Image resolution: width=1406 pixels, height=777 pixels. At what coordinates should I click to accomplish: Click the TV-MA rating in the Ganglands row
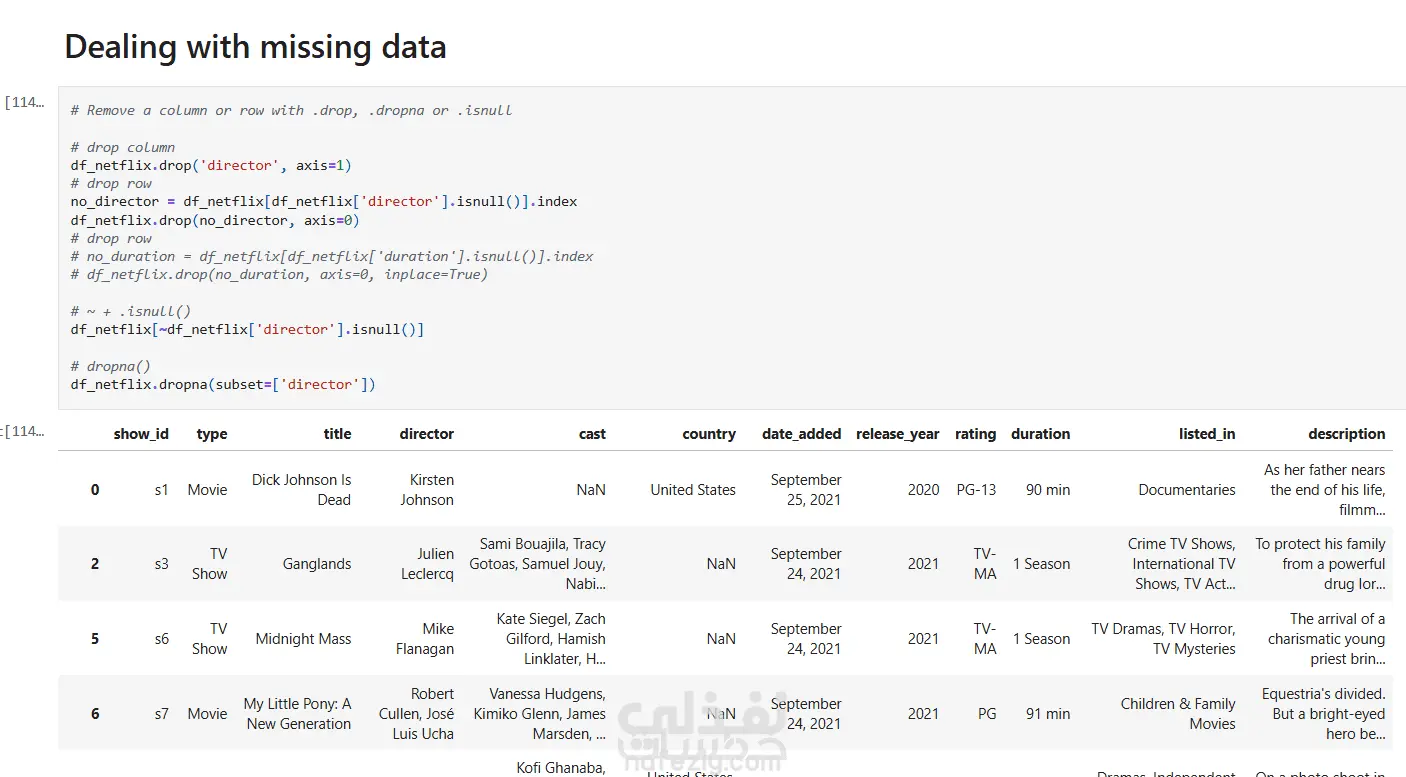(985, 564)
